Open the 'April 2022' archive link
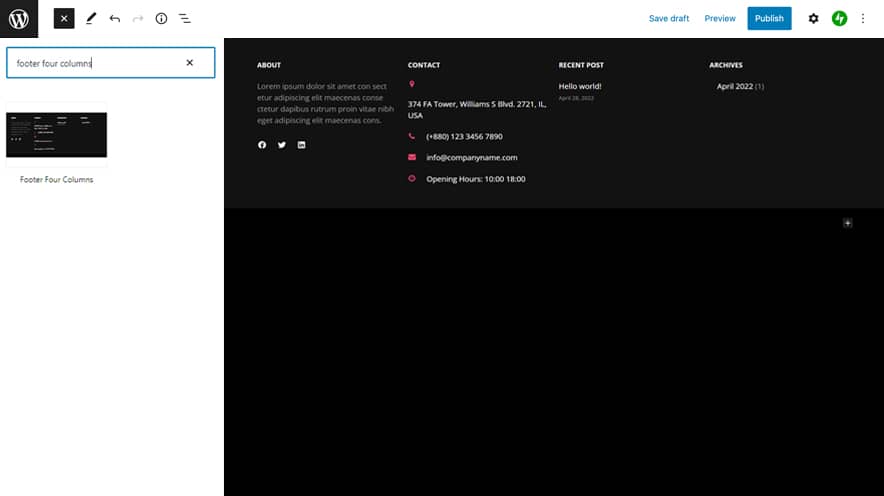Screen dimensions: 884x496 (735, 86)
